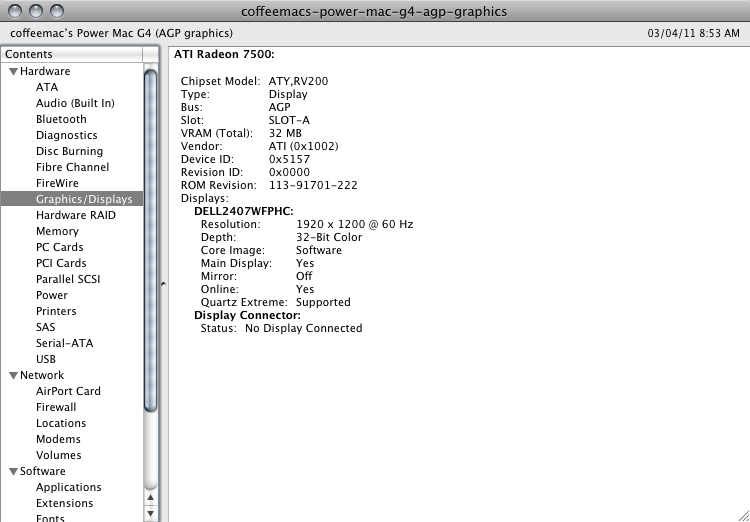
Task: Open the Parallel SCSI entry
Action: pos(68,279)
